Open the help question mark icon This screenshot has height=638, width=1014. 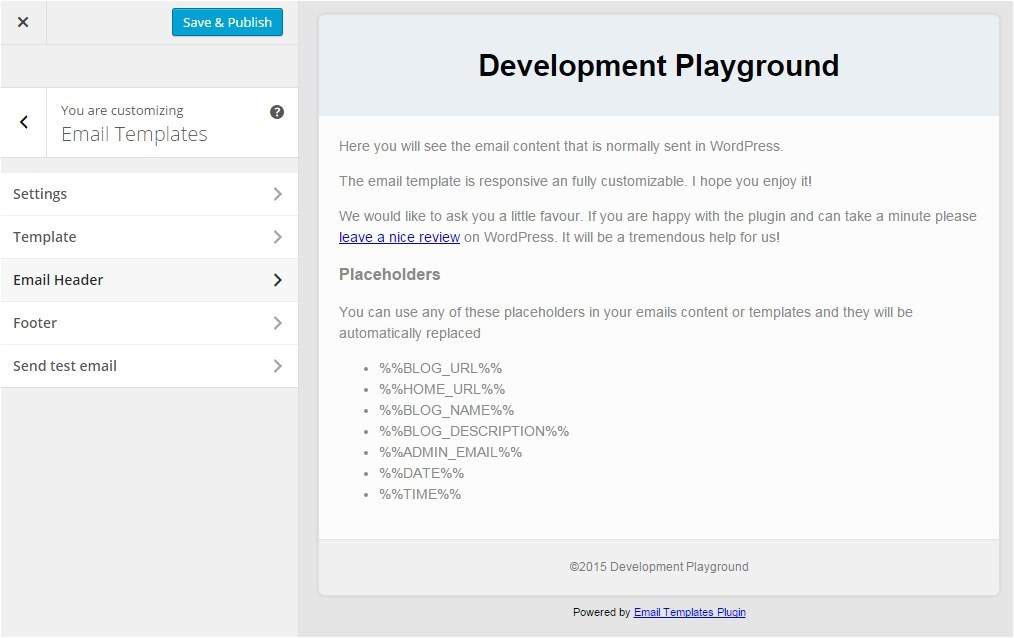coord(277,112)
